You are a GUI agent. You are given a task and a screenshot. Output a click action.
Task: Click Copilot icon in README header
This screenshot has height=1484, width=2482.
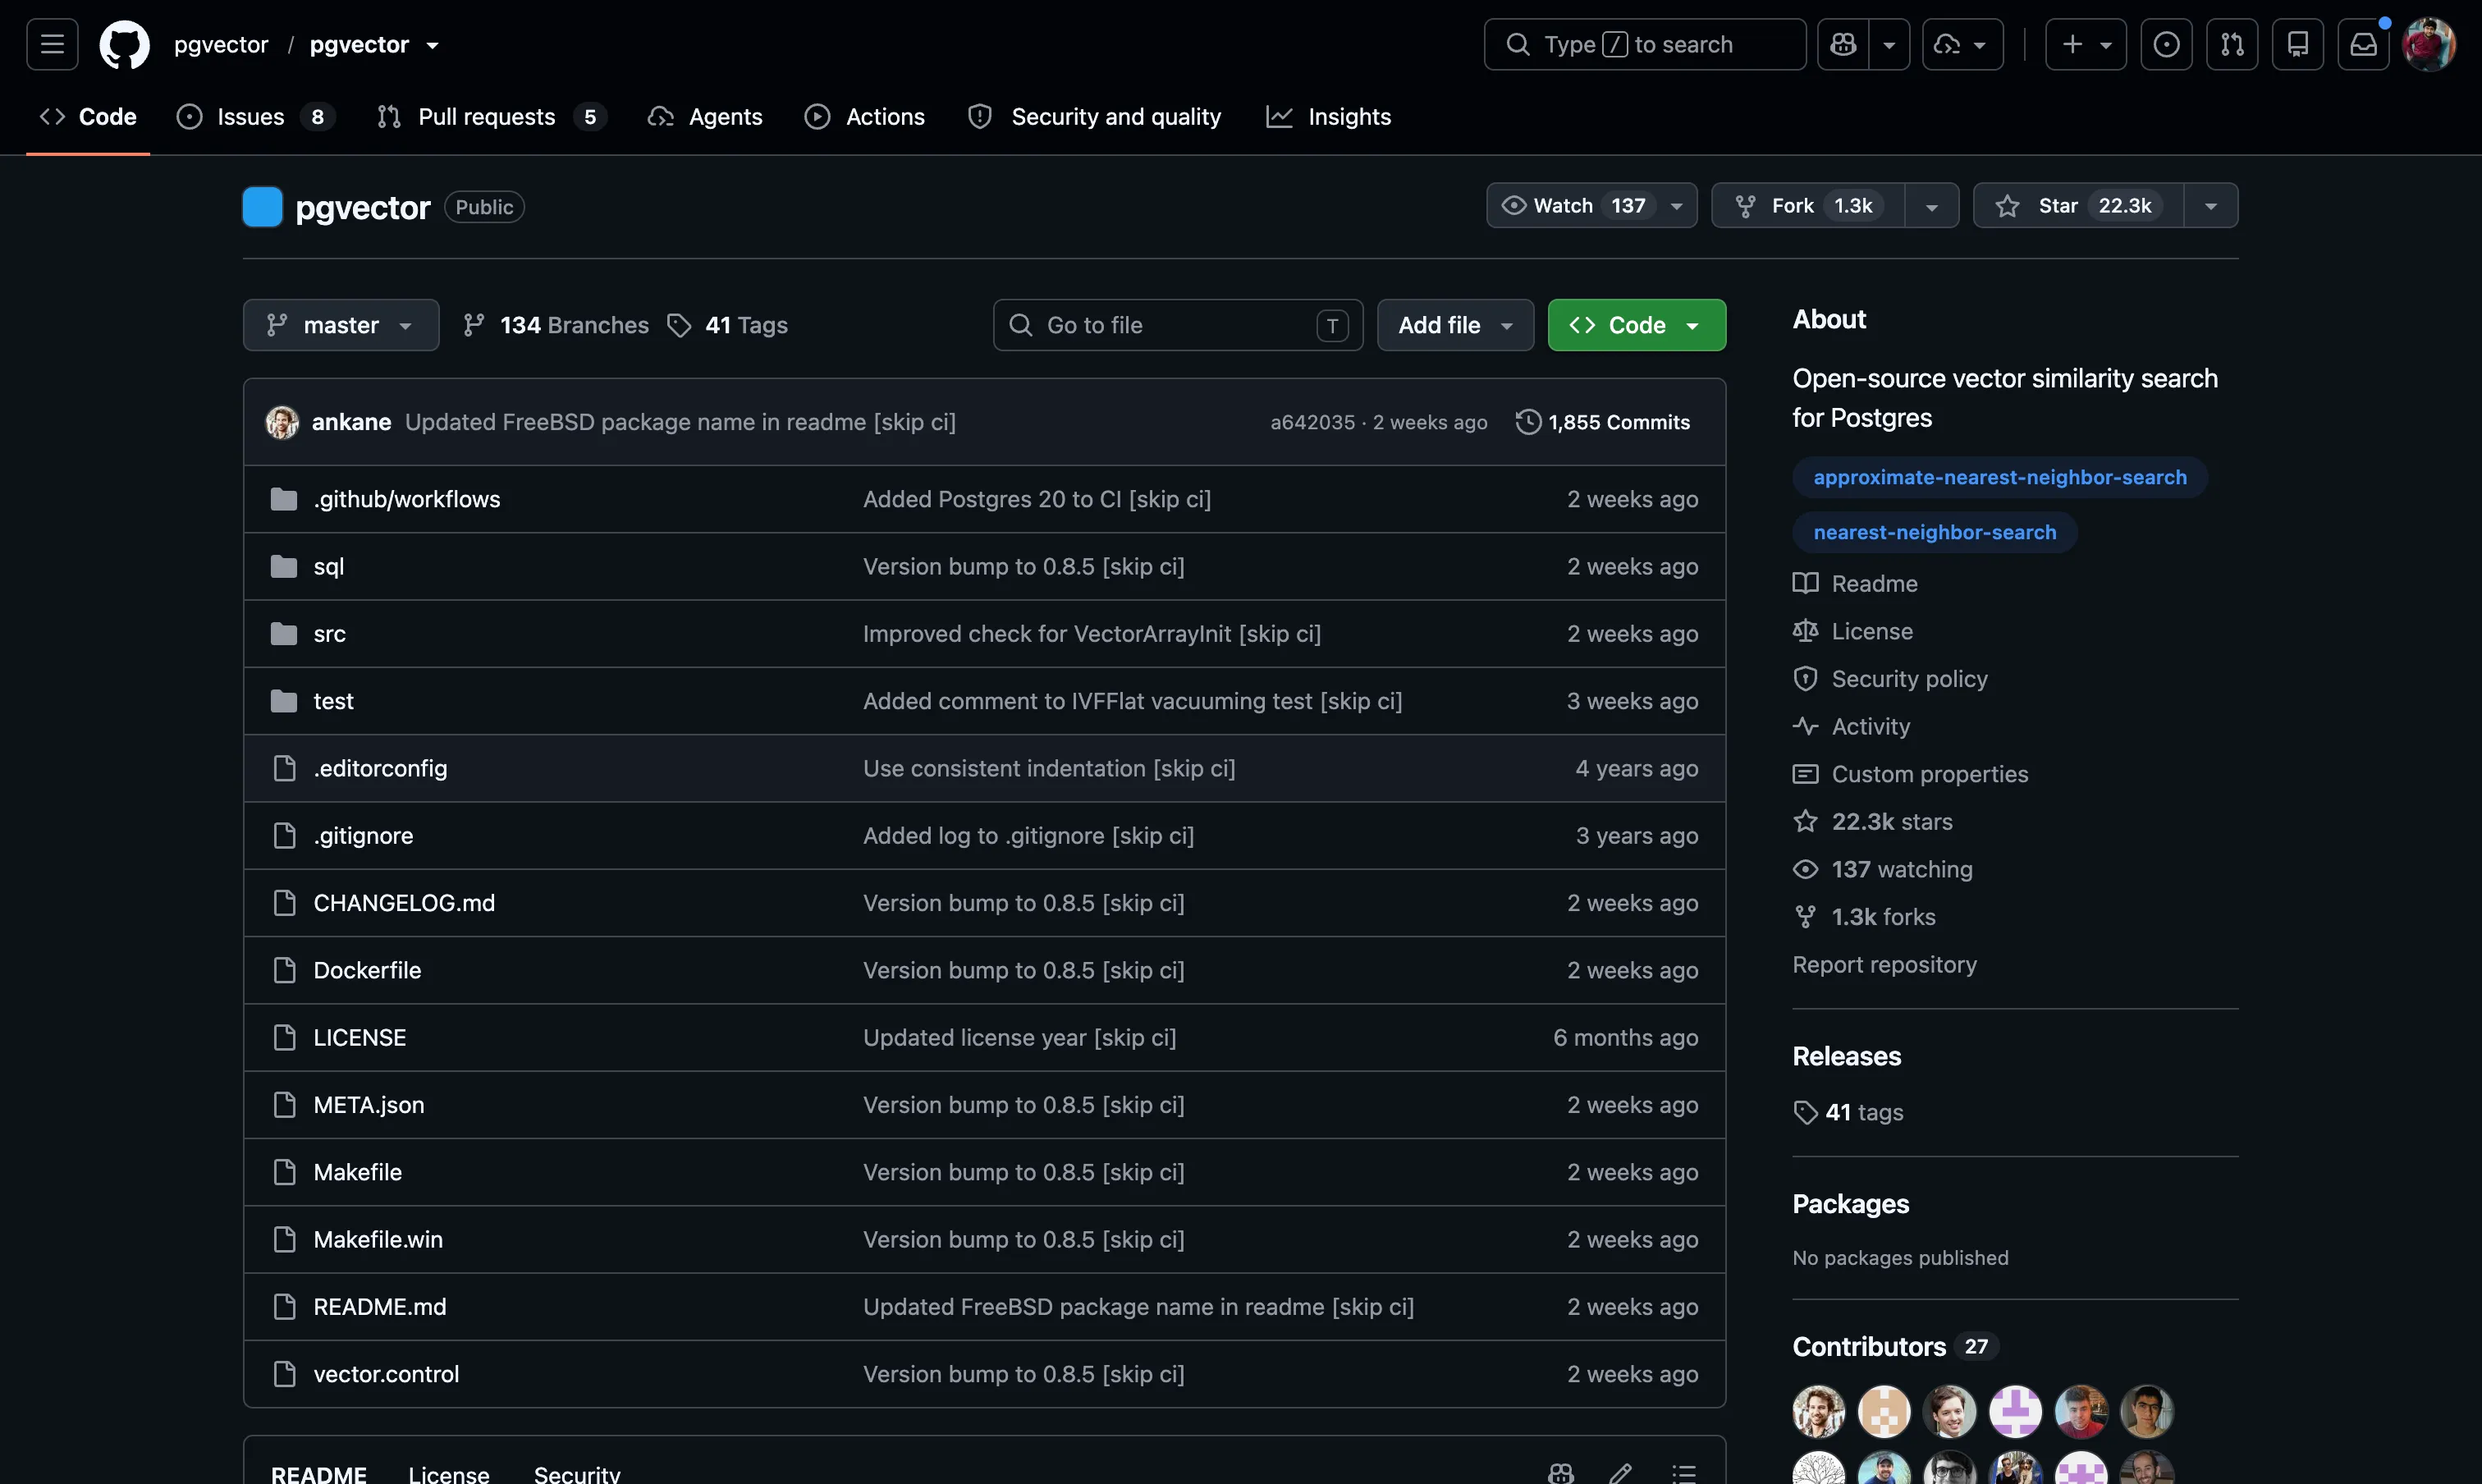tap(1560, 1473)
